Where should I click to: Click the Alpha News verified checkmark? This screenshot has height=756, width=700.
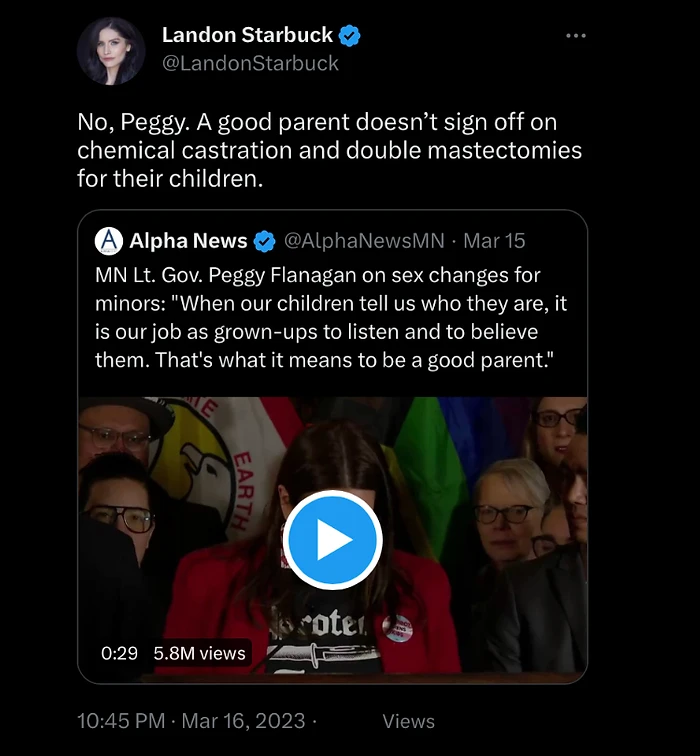[264, 241]
